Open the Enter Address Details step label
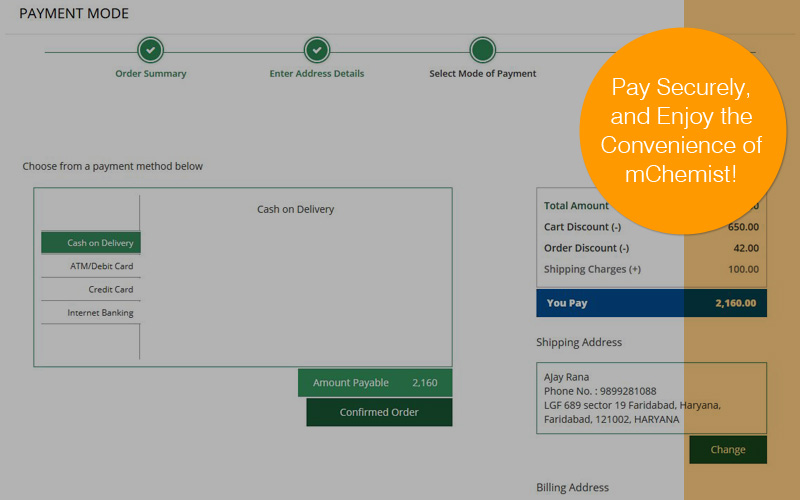800x500 pixels. click(x=317, y=74)
